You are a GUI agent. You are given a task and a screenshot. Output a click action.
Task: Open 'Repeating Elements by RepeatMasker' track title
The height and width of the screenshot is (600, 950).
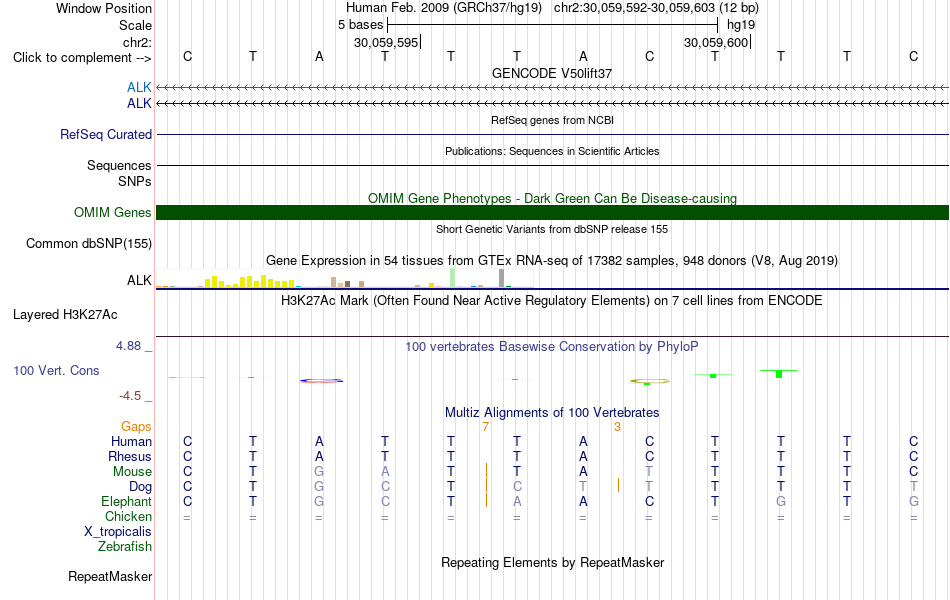pos(552,562)
